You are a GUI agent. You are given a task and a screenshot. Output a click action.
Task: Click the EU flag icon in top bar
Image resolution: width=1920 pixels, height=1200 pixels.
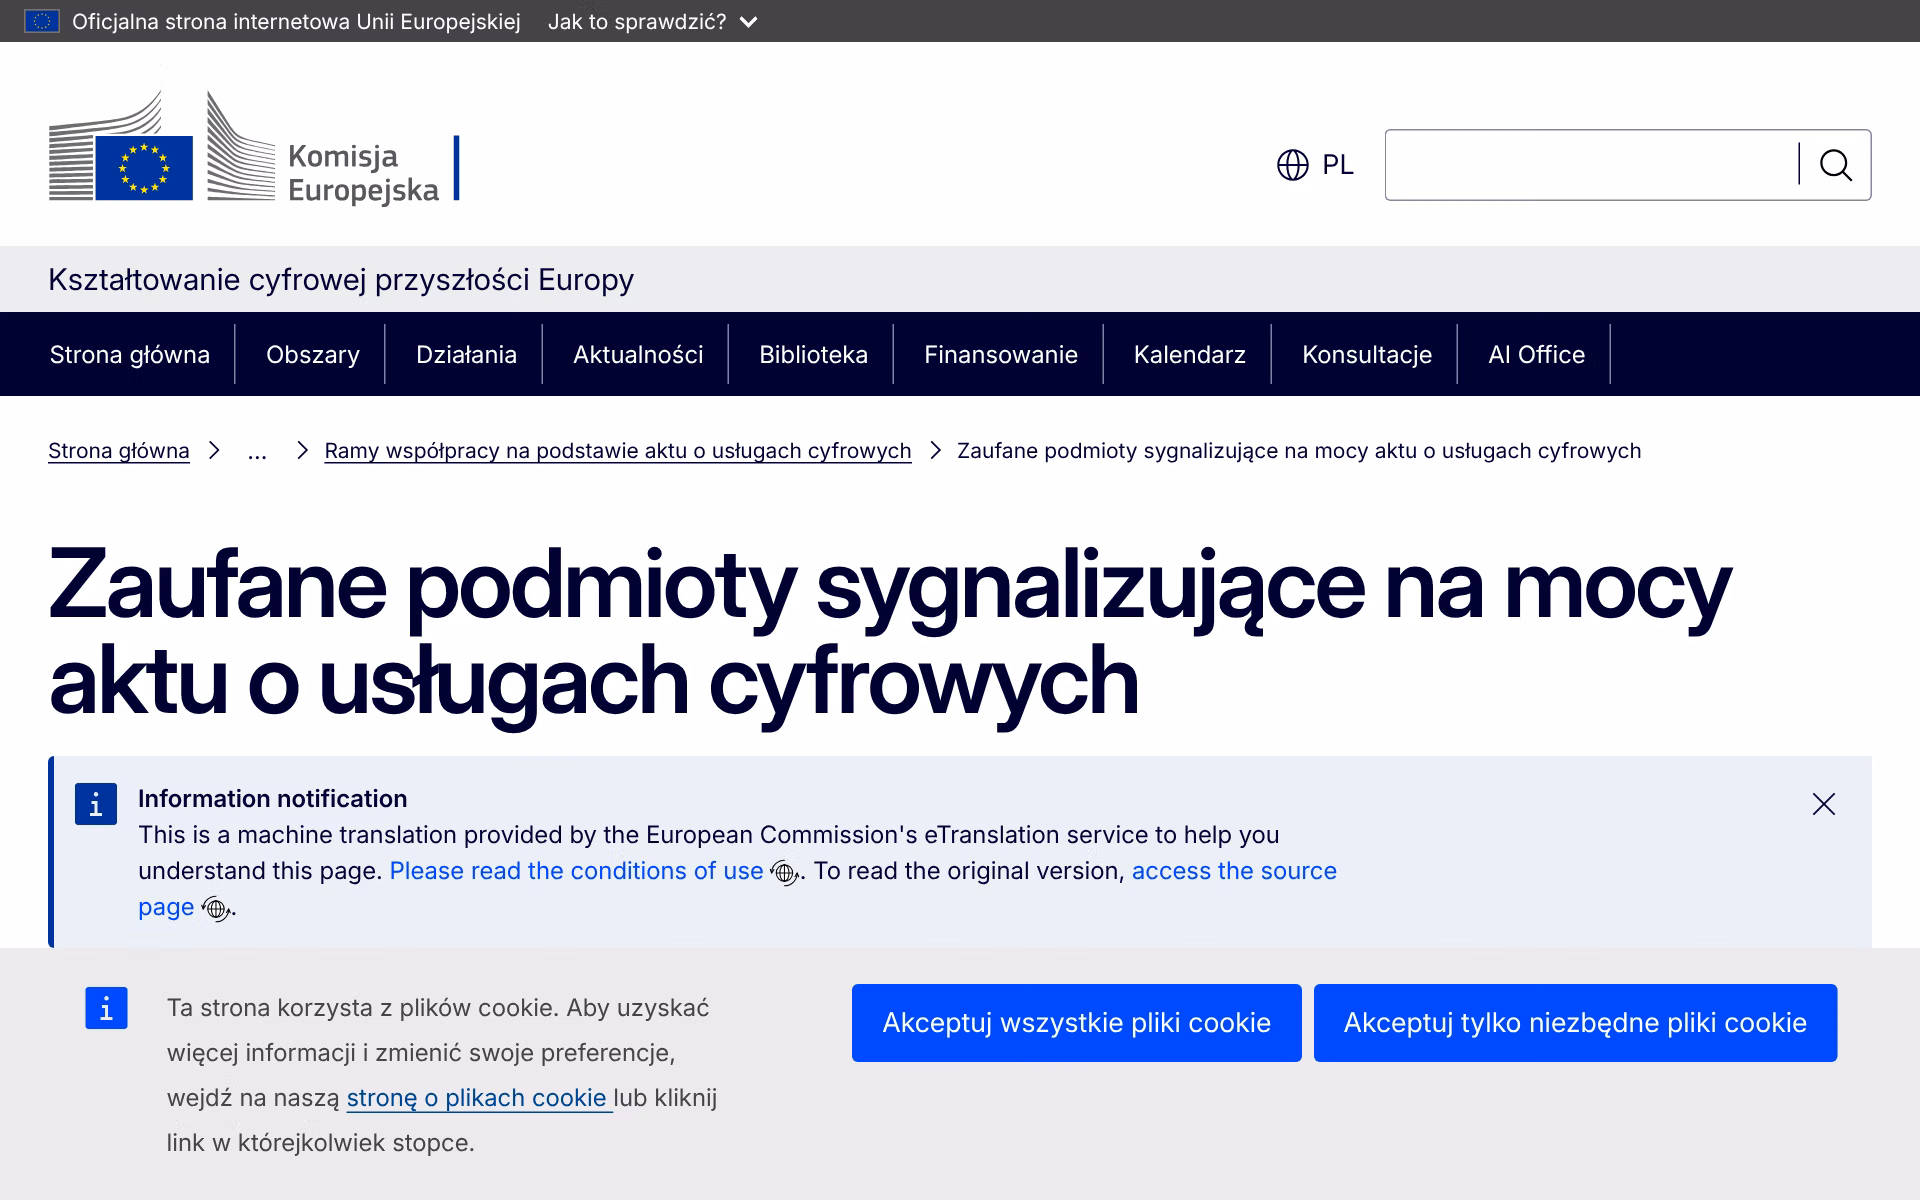click(x=42, y=21)
